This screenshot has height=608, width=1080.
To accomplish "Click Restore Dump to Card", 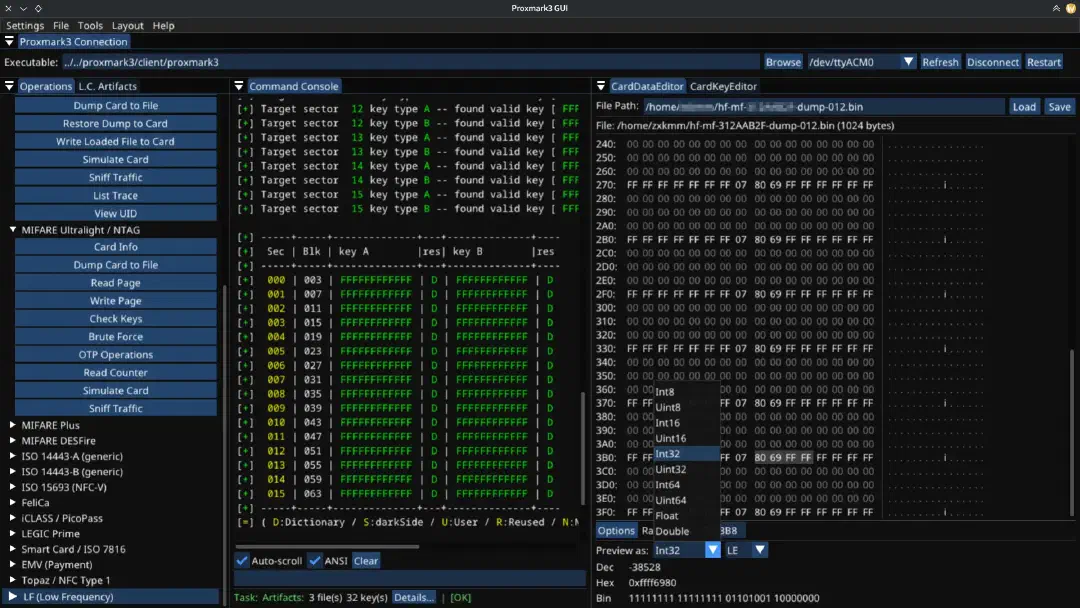I will click(115, 123).
